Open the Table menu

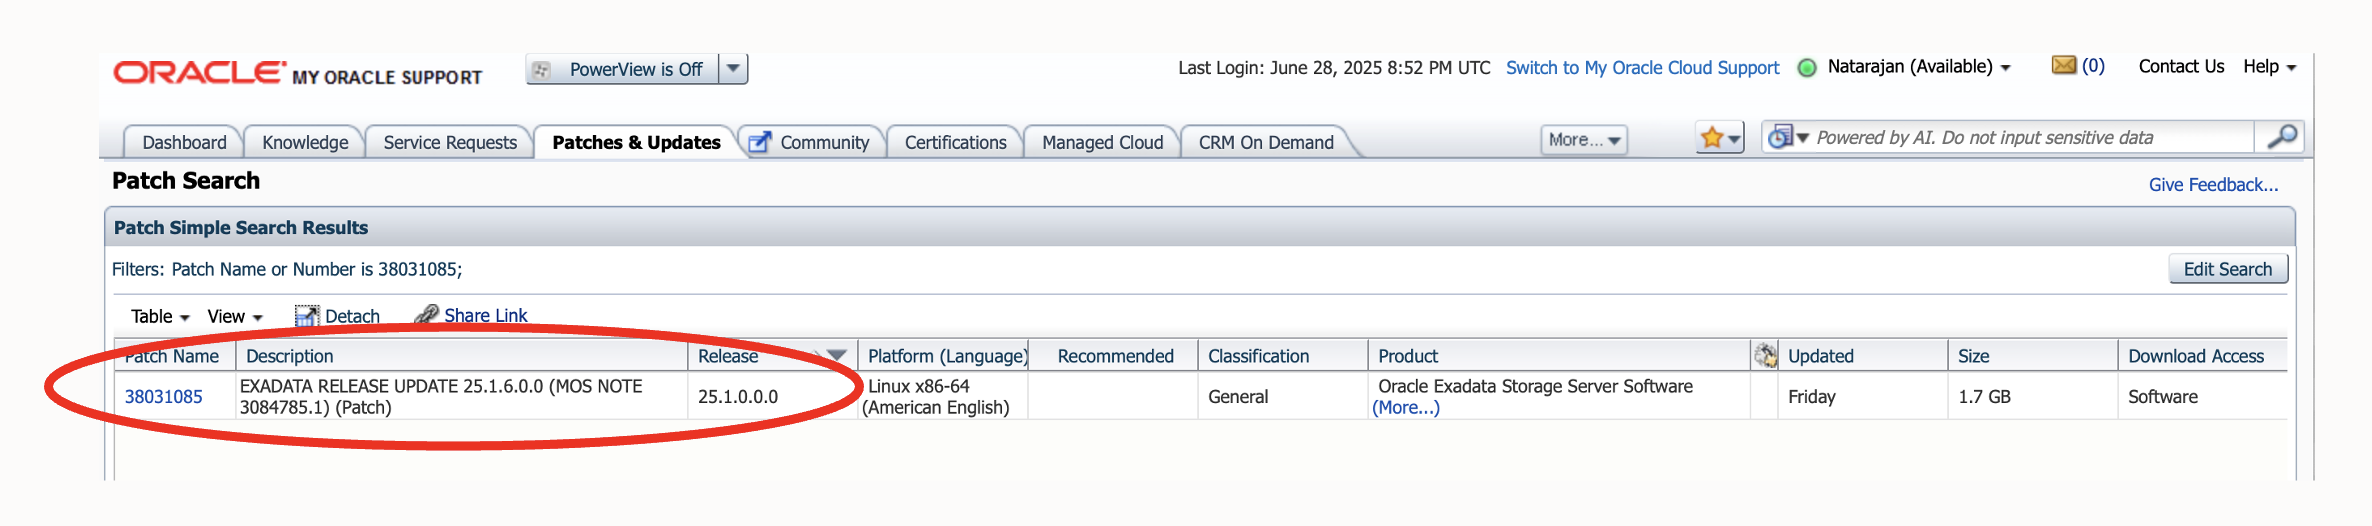pyautogui.click(x=159, y=316)
